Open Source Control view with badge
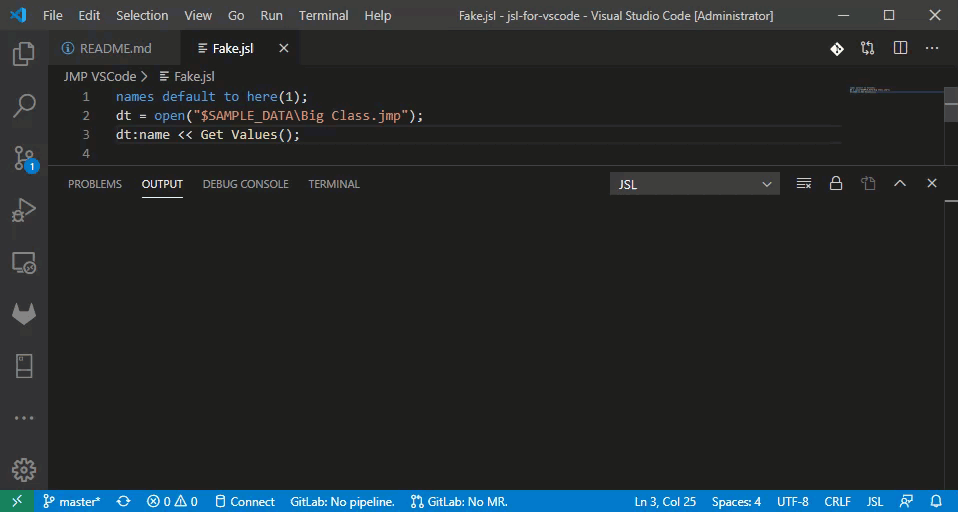This screenshot has width=958, height=512. click(x=24, y=159)
